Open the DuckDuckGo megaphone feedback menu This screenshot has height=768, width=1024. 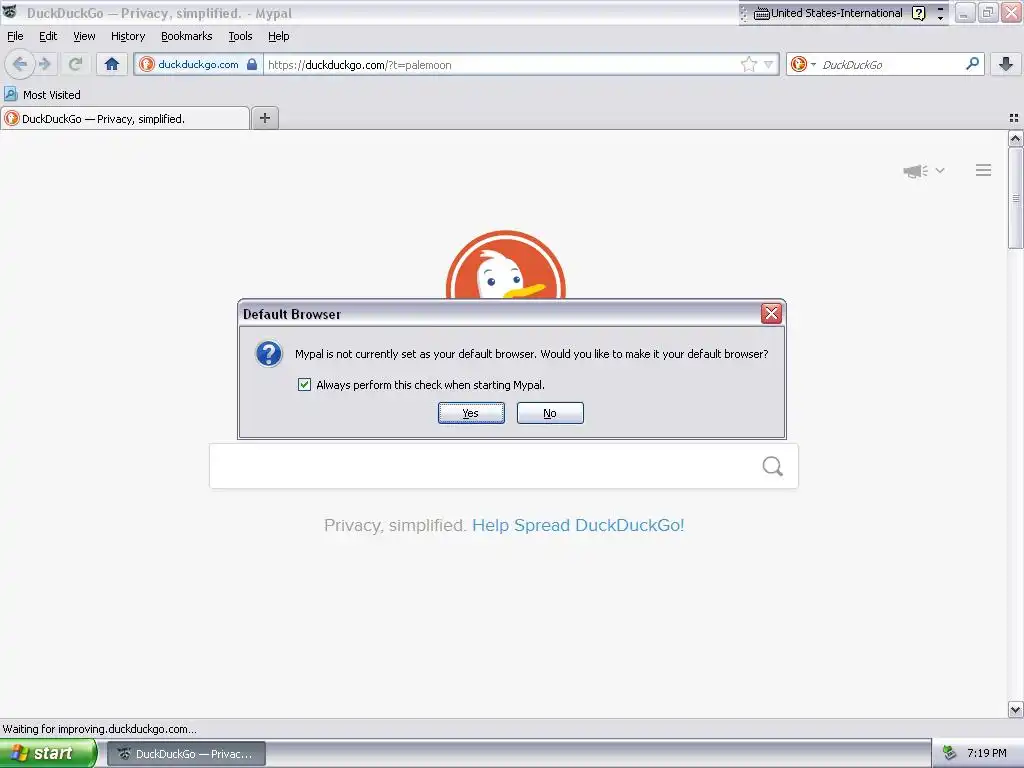coord(923,170)
